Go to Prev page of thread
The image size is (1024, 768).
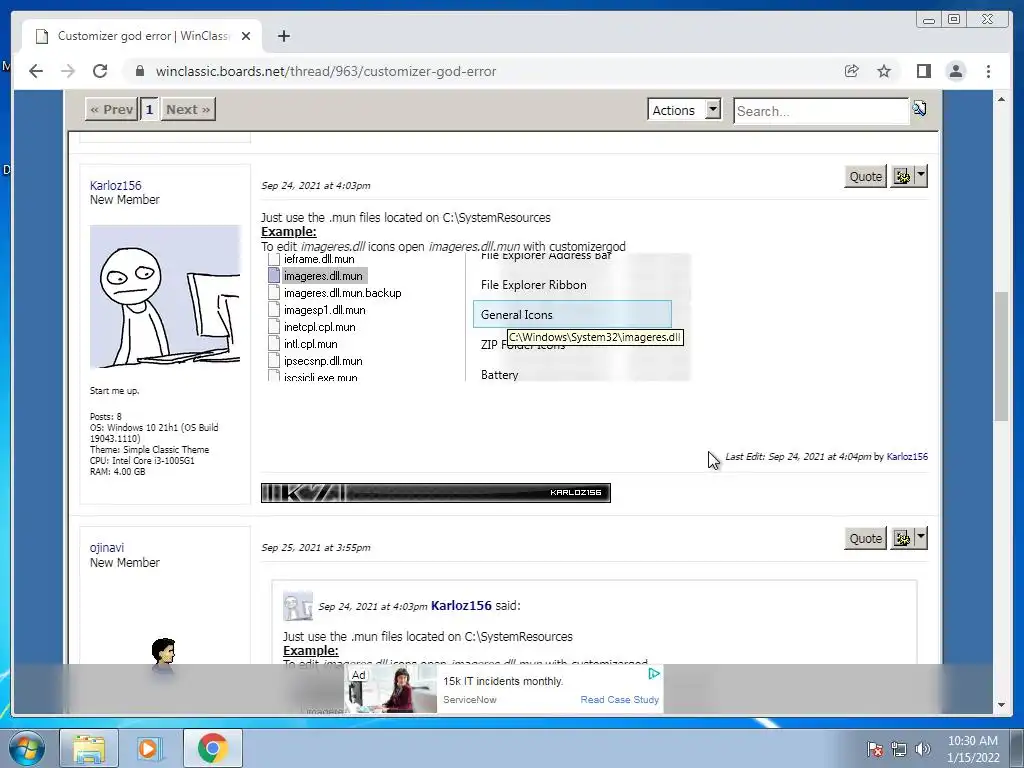pos(112,109)
